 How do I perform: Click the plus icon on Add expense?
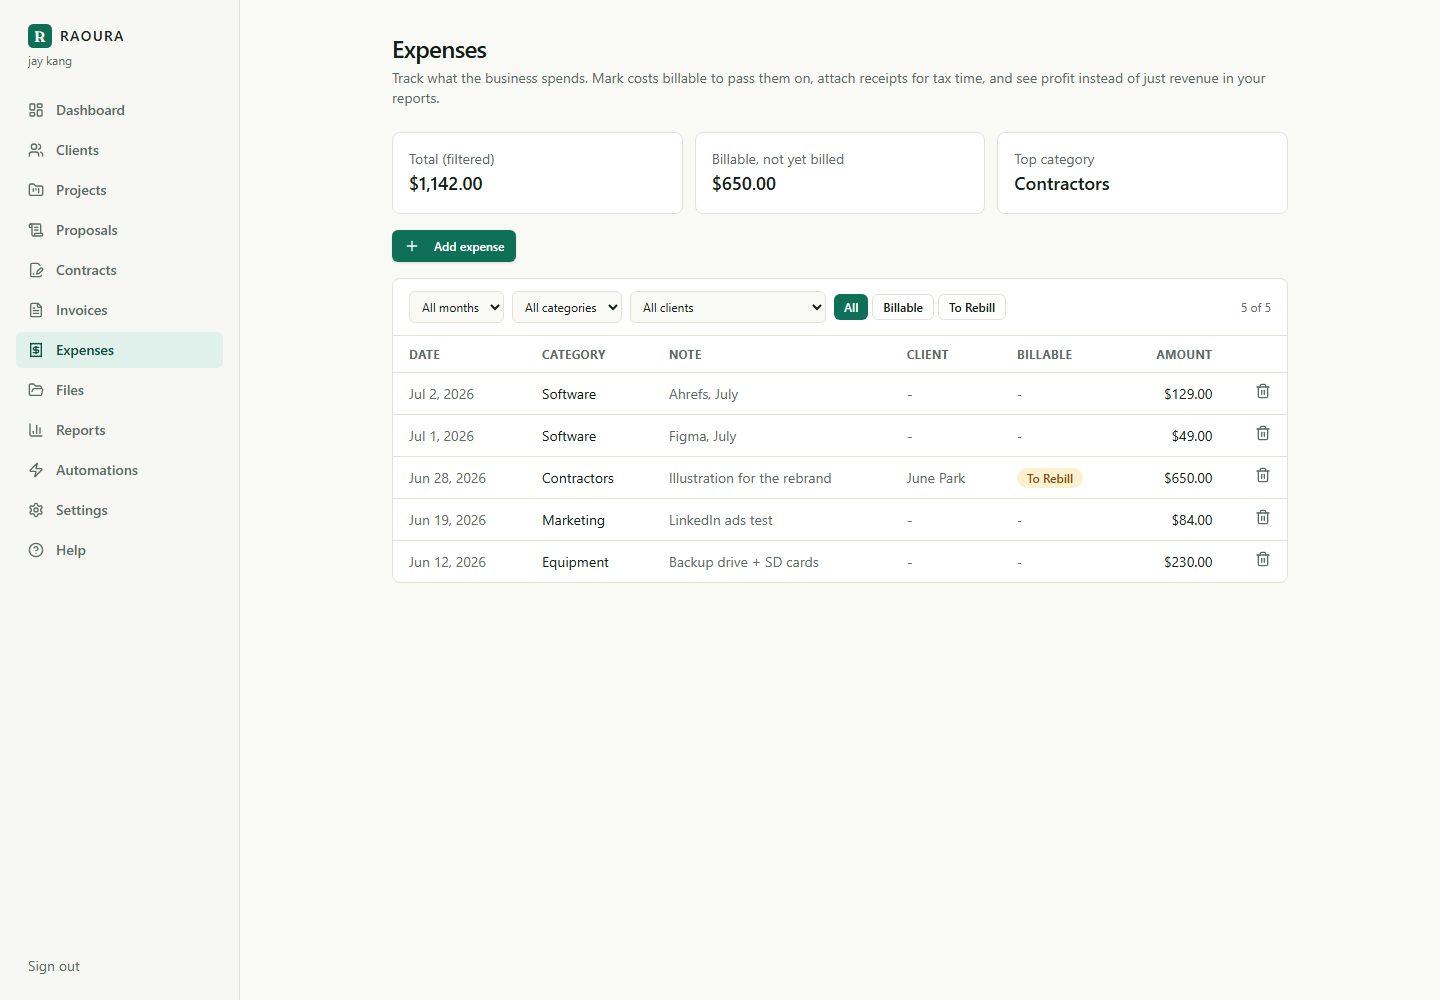point(412,246)
